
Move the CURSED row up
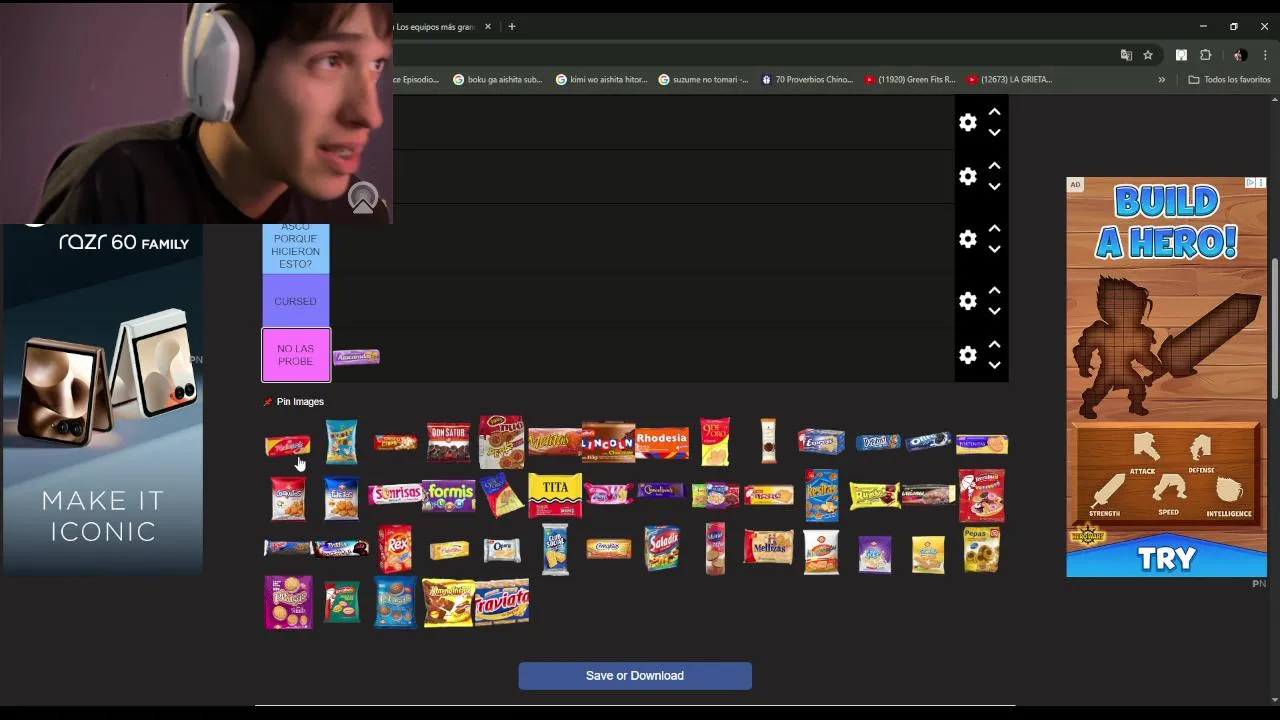point(994,291)
